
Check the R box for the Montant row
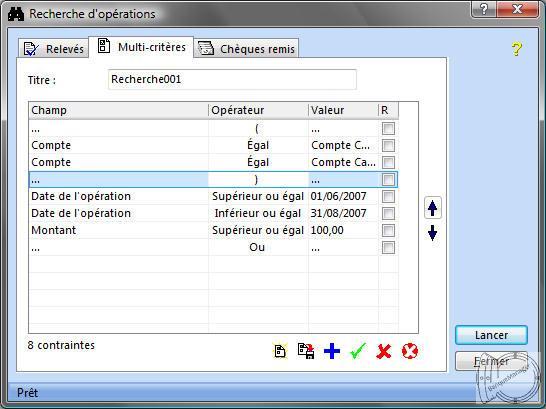coord(388,230)
